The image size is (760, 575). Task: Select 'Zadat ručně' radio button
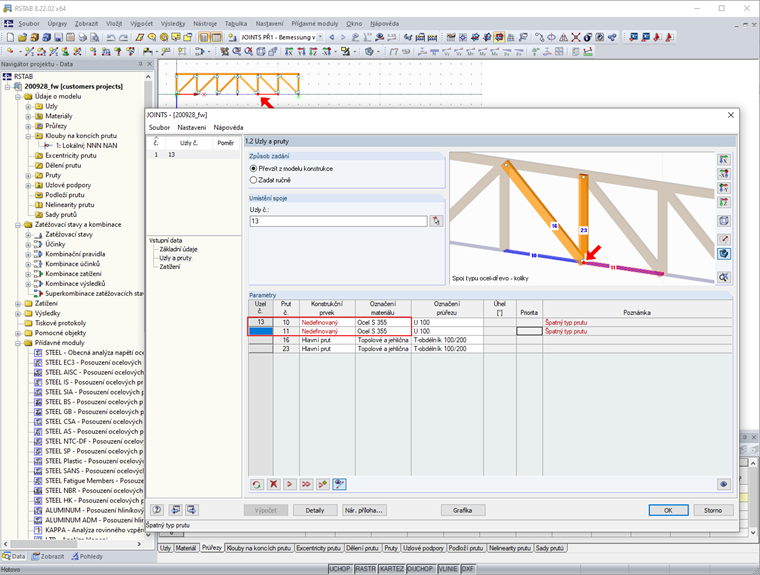(253, 180)
